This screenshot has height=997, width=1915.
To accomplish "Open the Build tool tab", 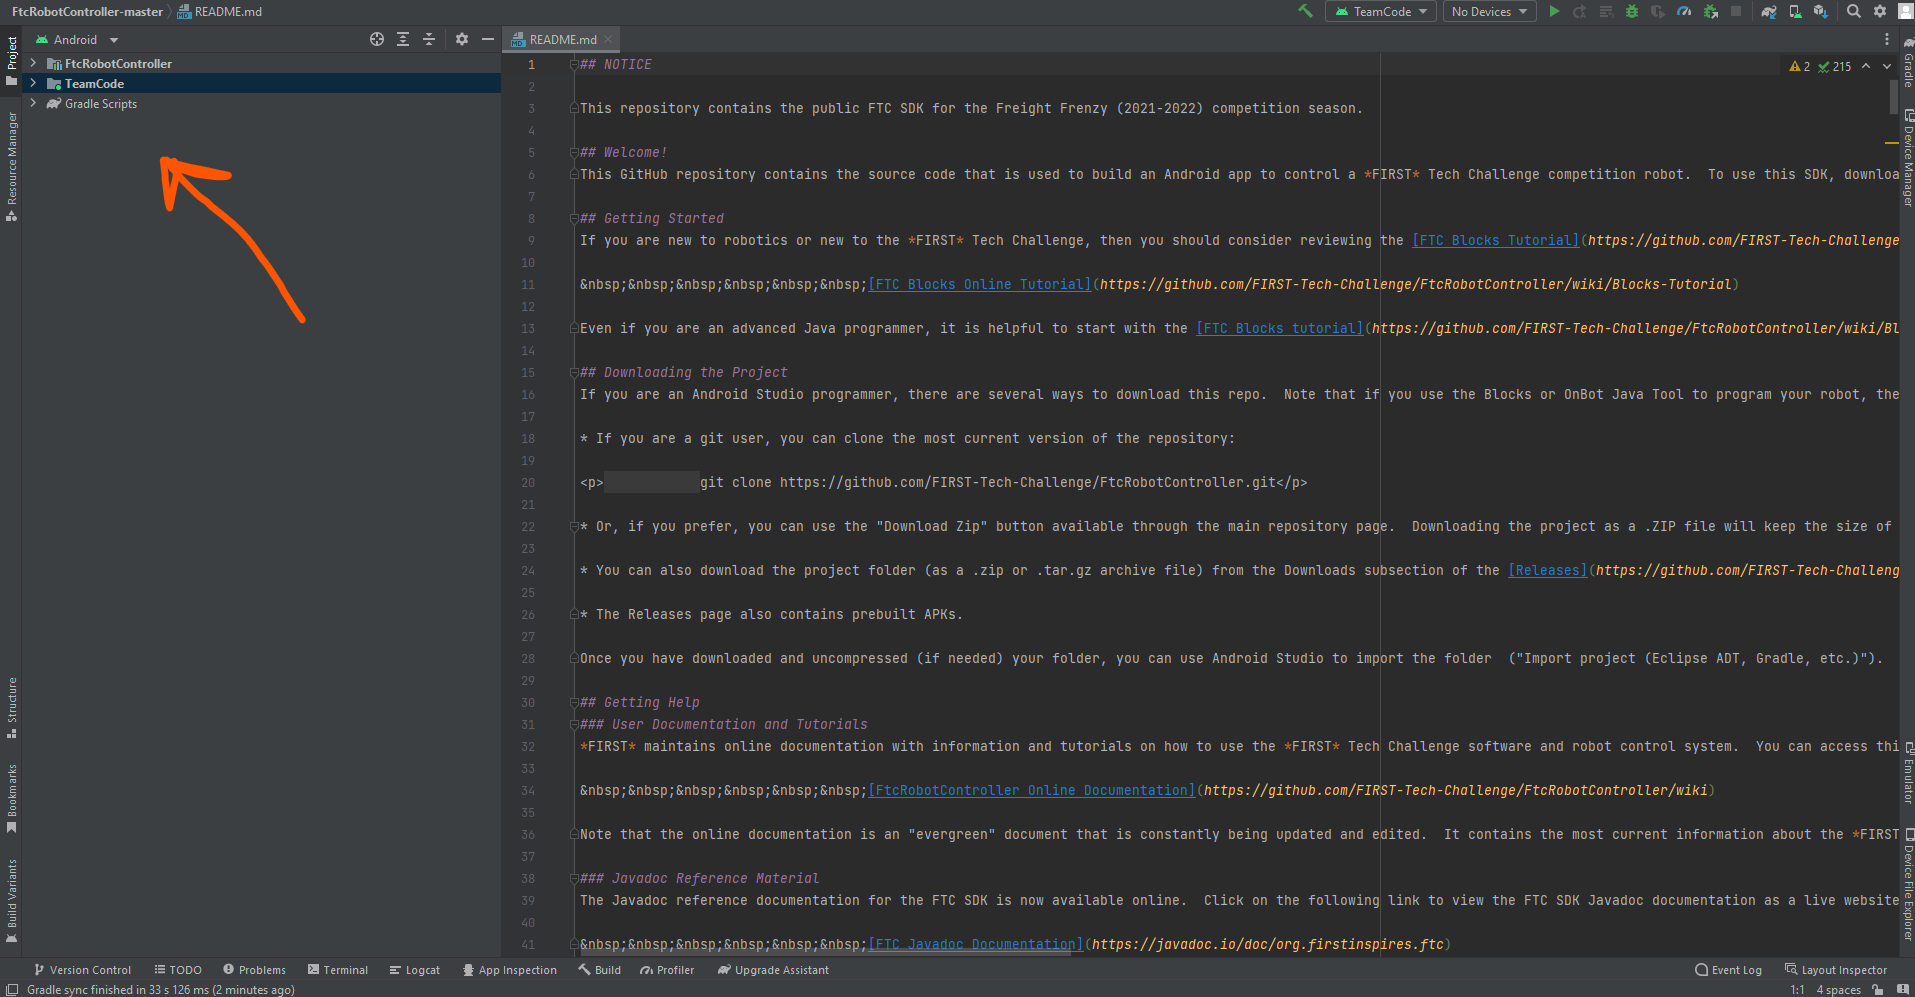I will pos(599,970).
